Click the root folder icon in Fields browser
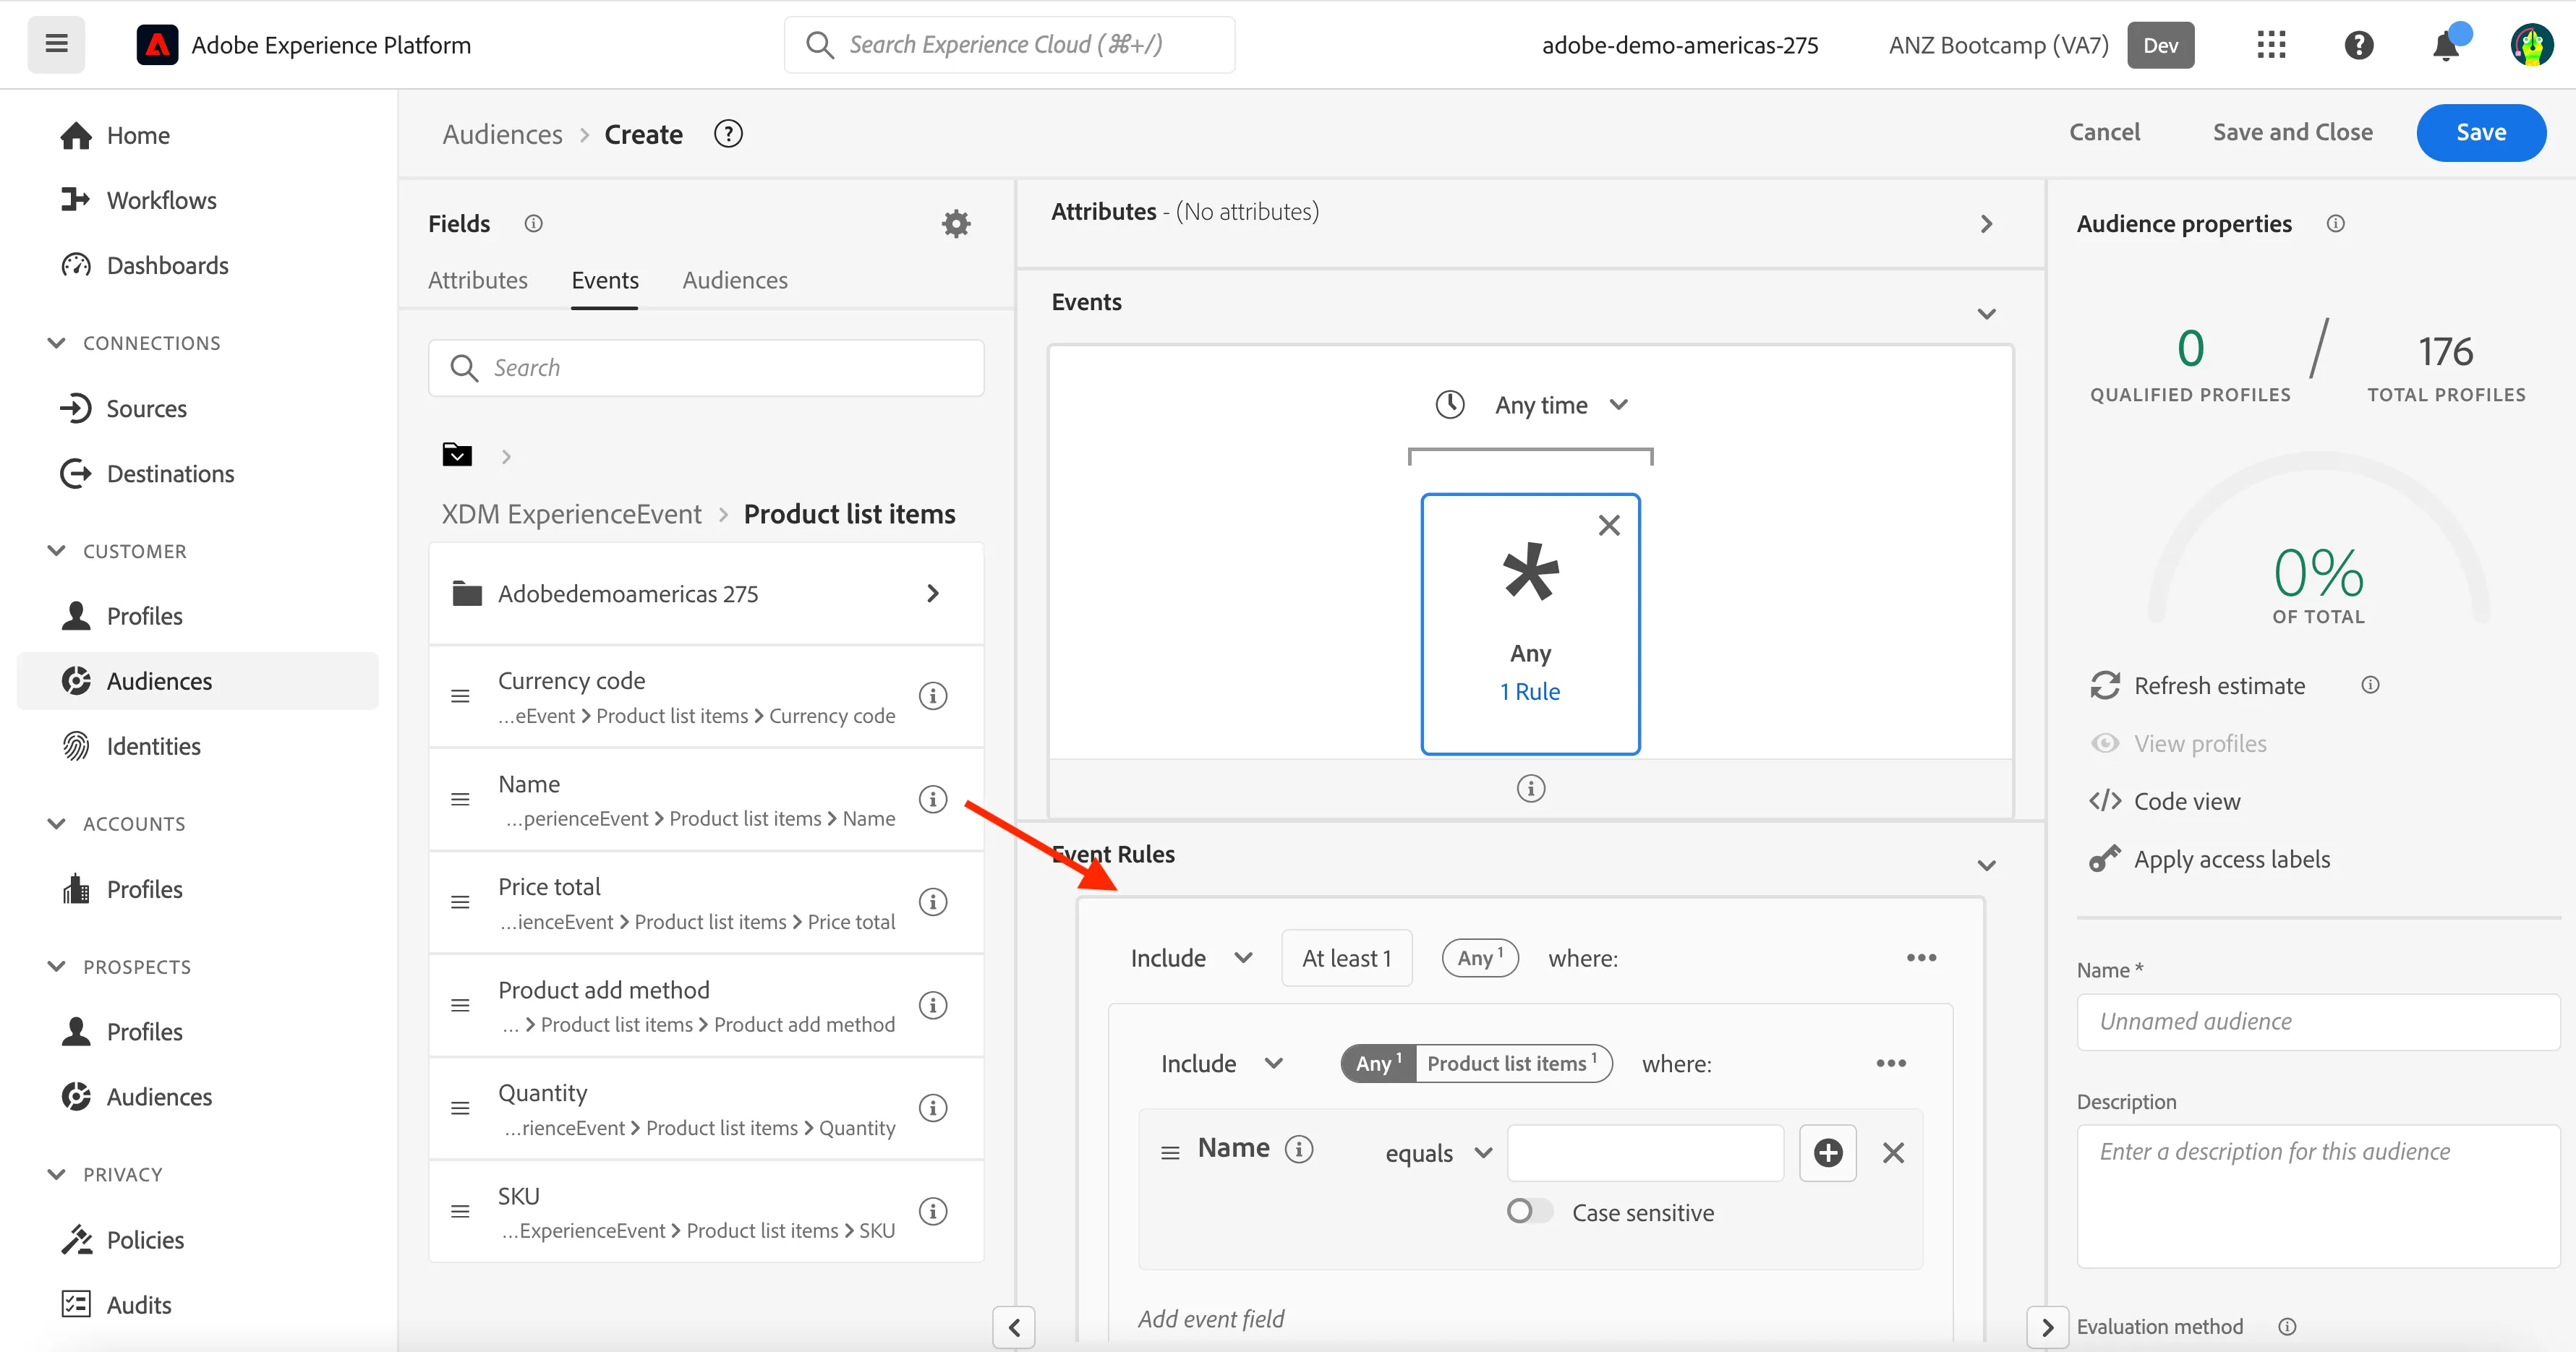The image size is (2576, 1352). click(457, 455)
